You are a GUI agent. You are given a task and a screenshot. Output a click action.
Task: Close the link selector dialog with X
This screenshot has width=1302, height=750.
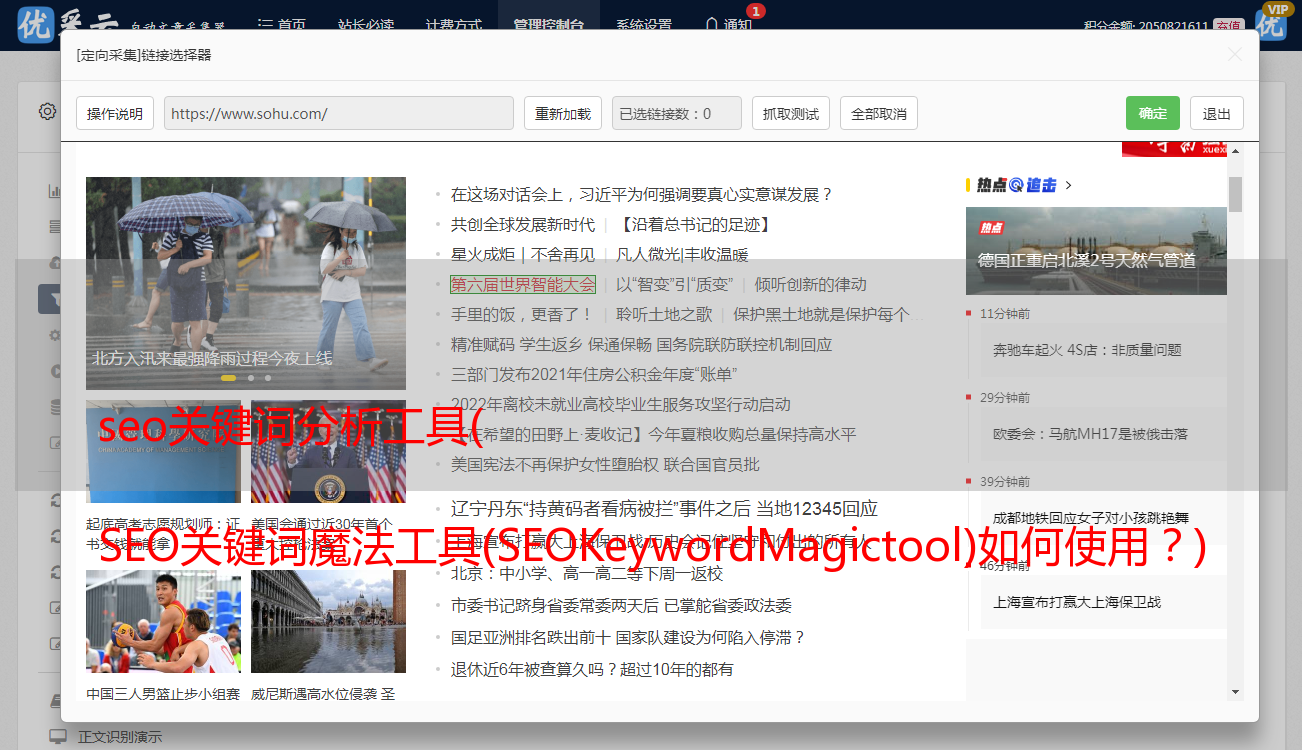tap(1235, 55)
